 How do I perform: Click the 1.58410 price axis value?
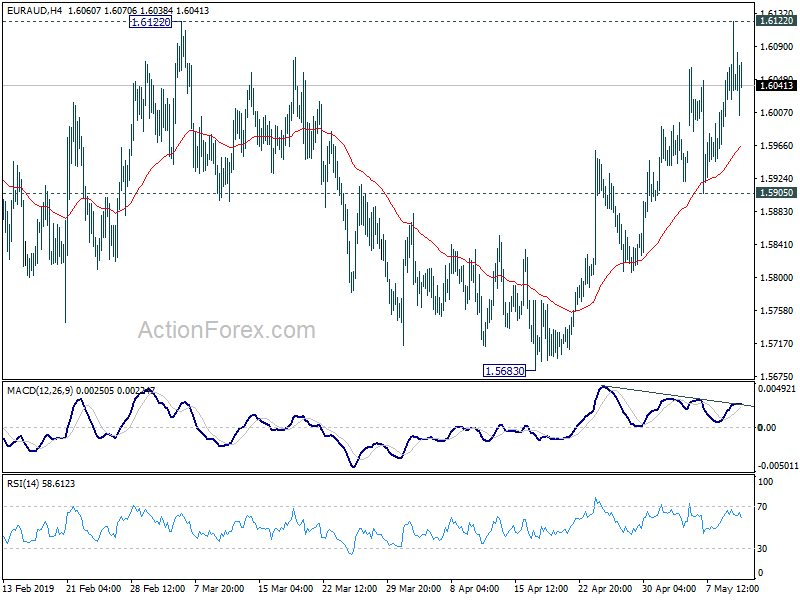(x=777, y=244)
